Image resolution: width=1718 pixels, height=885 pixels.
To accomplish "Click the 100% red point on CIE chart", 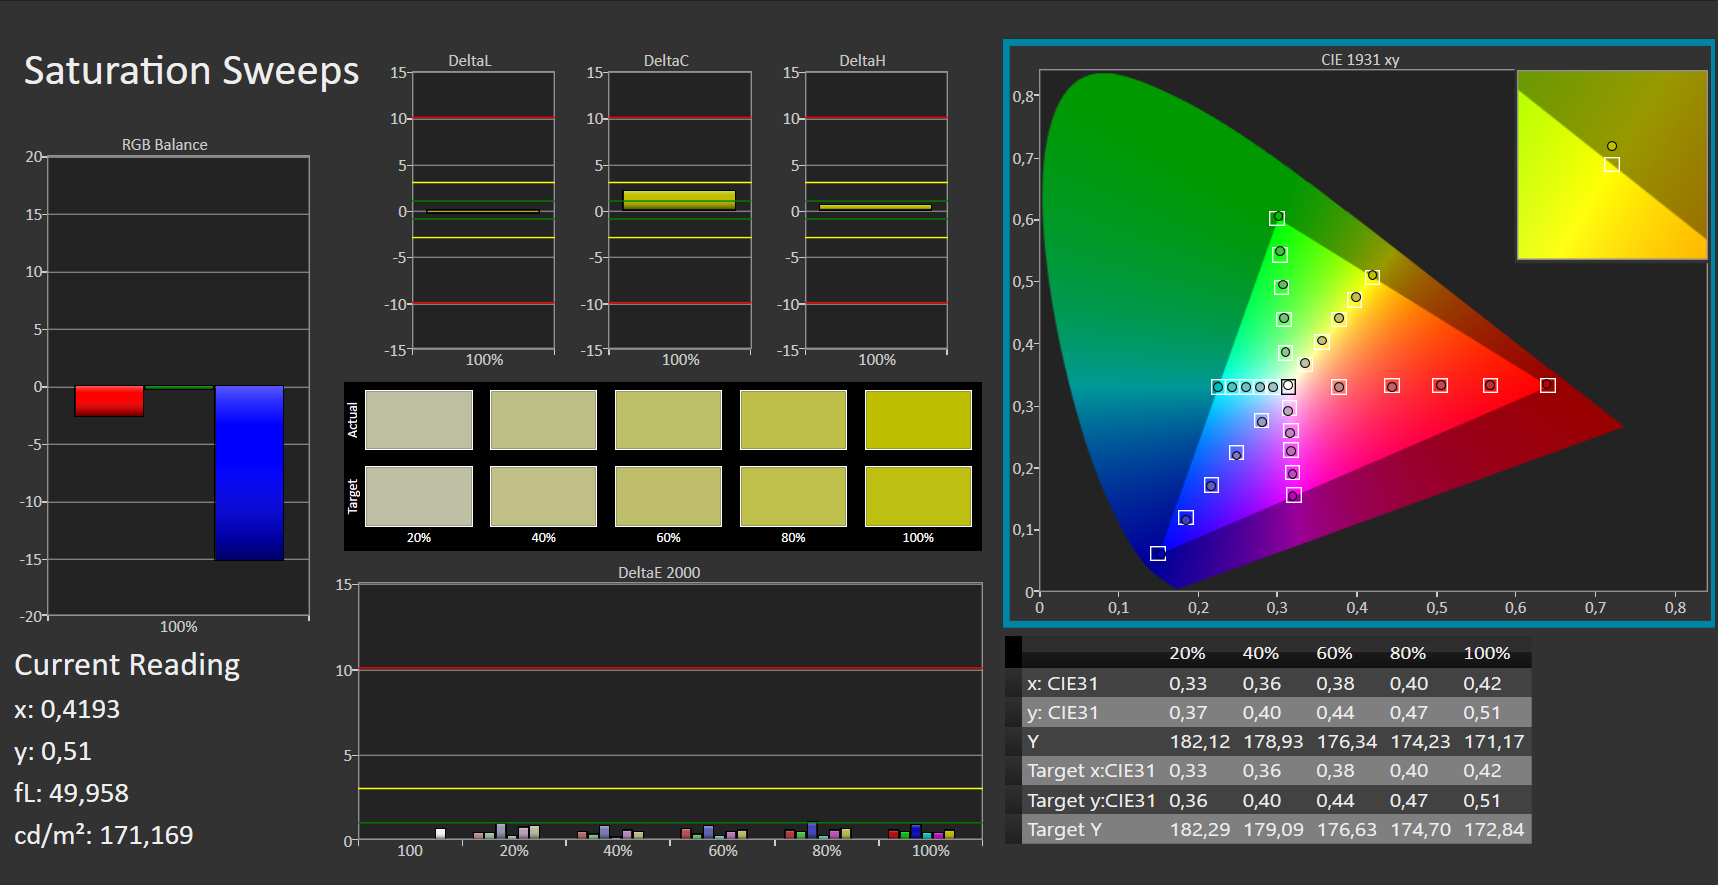I will 1547,385.
